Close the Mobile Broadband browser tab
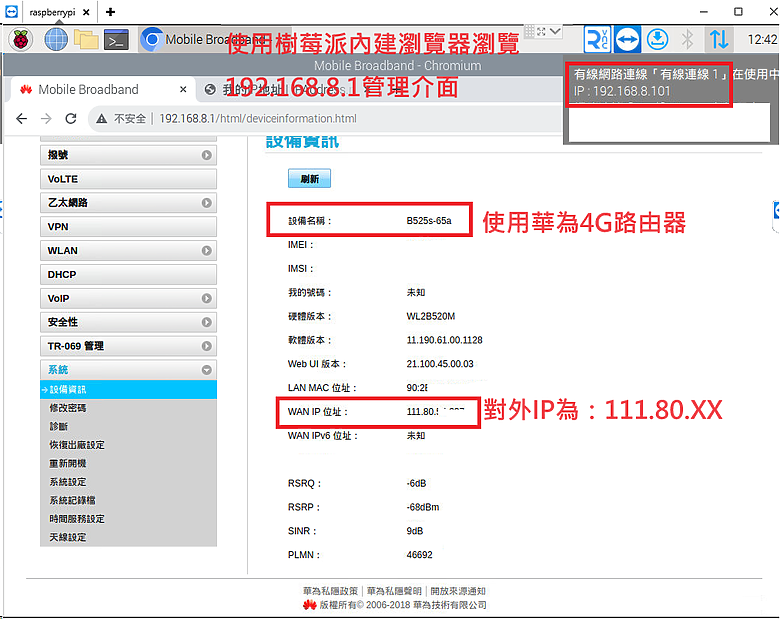The height and width of the screenshot is (619, 780). [x=183, y=90]
